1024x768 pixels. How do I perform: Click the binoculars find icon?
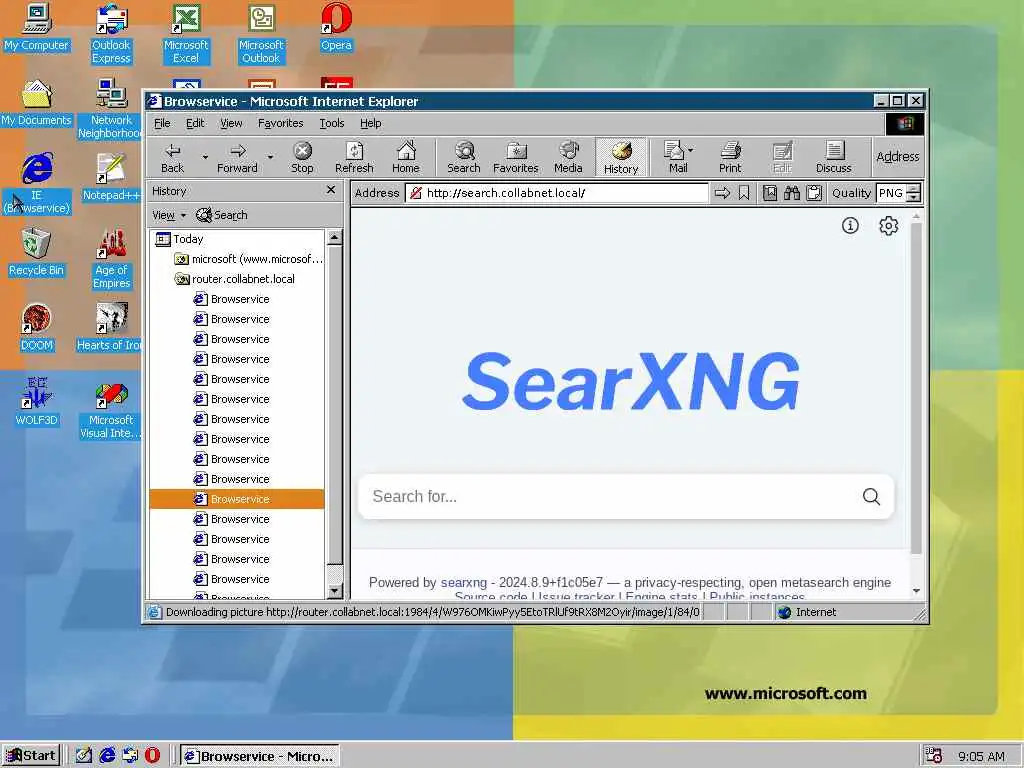[x=792, y=193]
